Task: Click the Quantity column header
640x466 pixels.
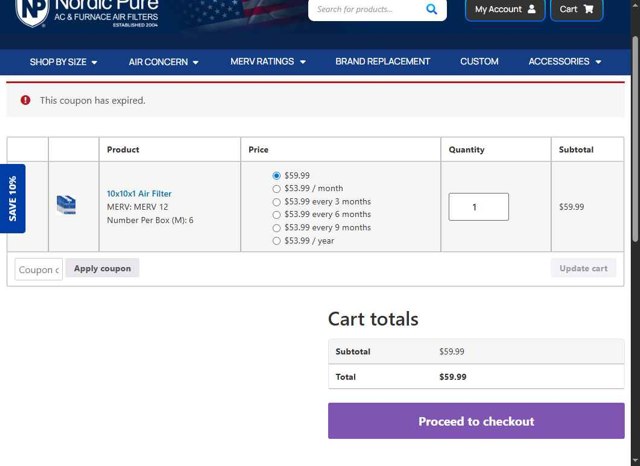Action: pos(467,149)
